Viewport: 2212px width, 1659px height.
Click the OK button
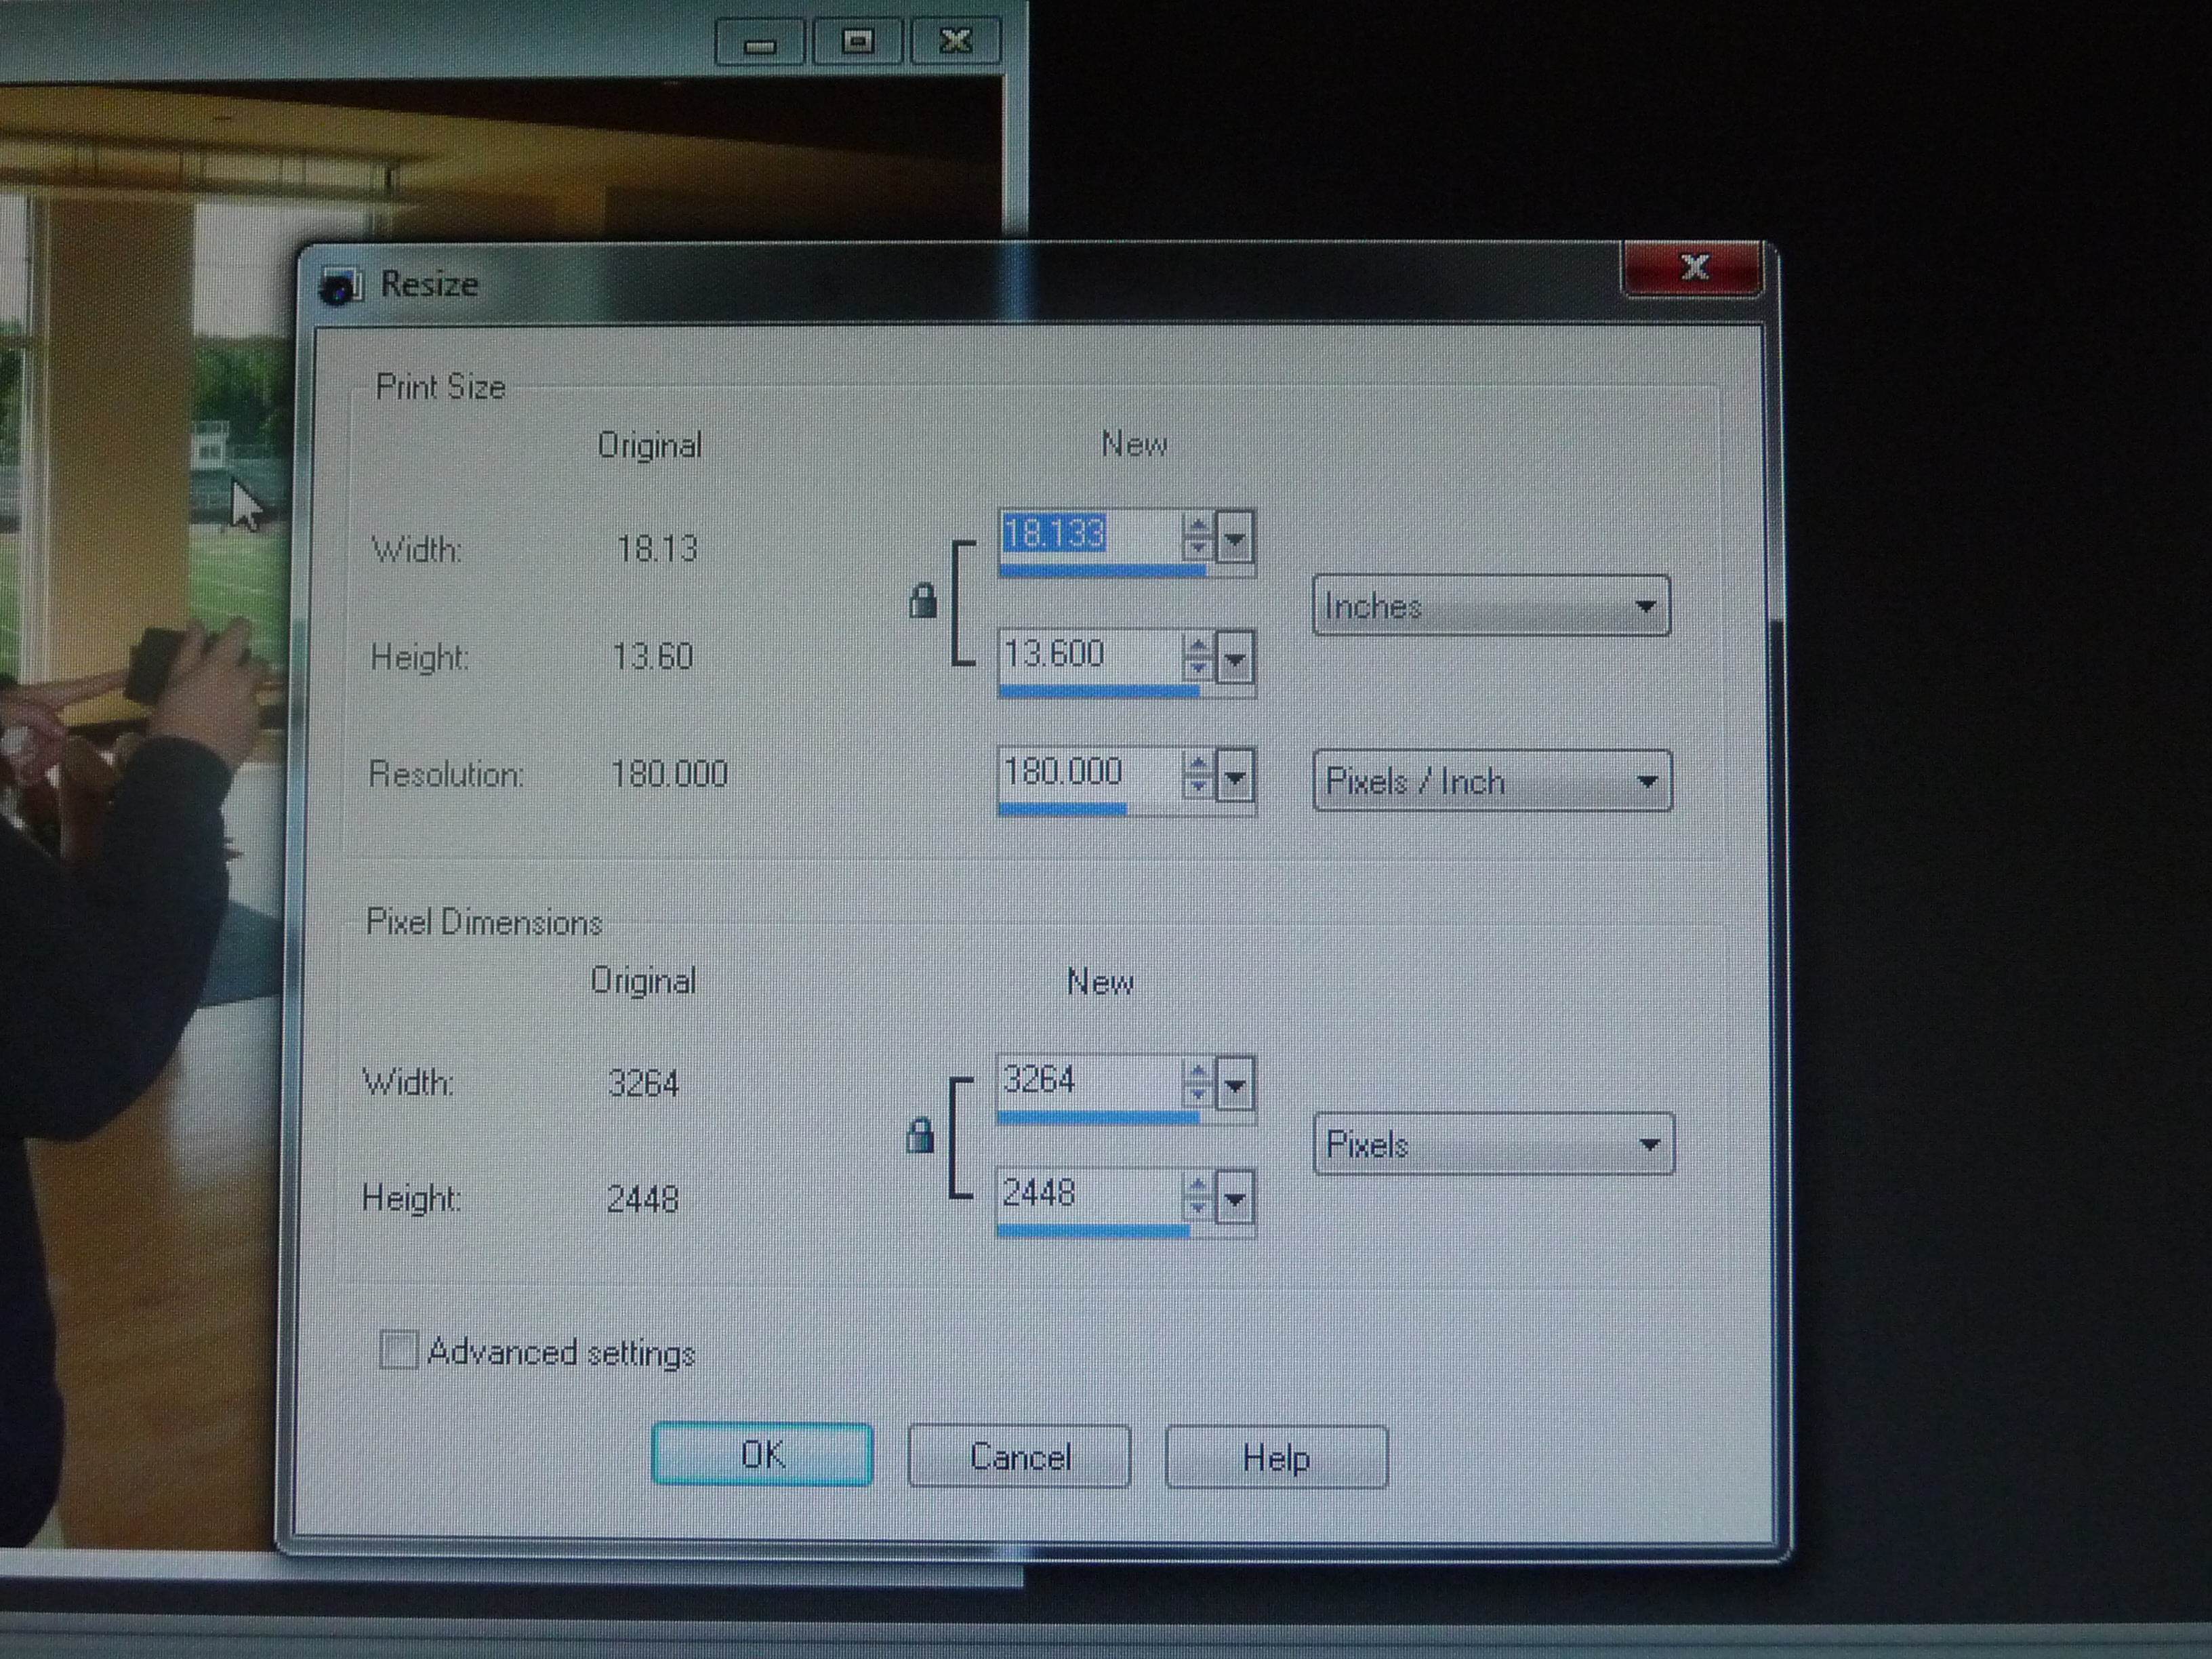point(762,1454)
